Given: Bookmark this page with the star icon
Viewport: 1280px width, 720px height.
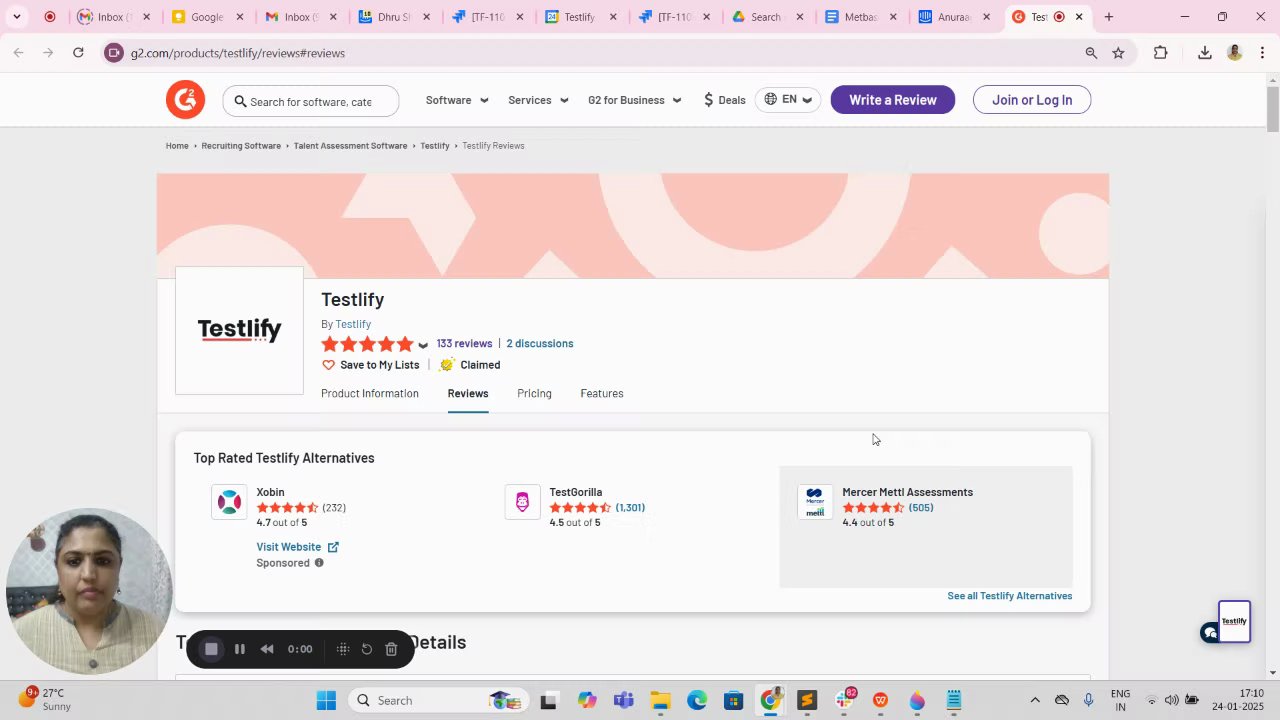Looking at the screenshot, I should coord(1118,53).
